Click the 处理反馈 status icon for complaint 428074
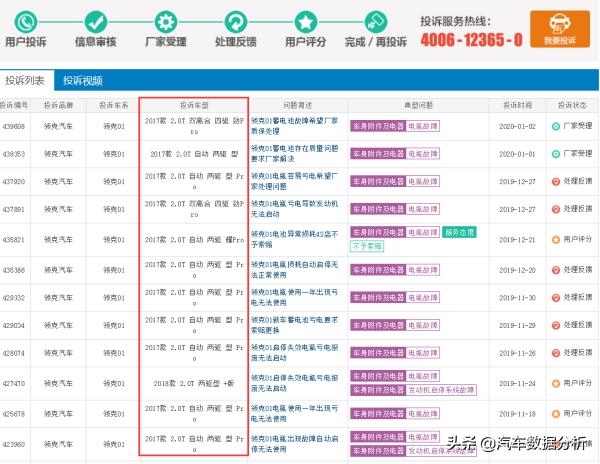600x464 pixels. tap(556, 353)
